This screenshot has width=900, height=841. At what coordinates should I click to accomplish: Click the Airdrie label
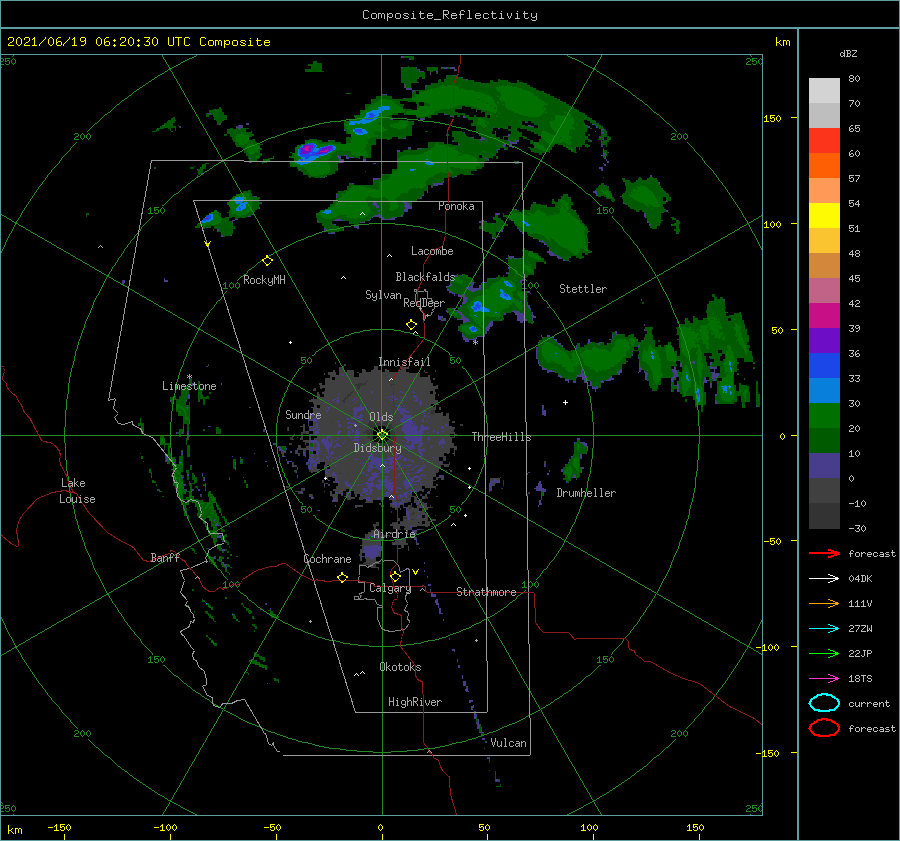tap(394, 534)
